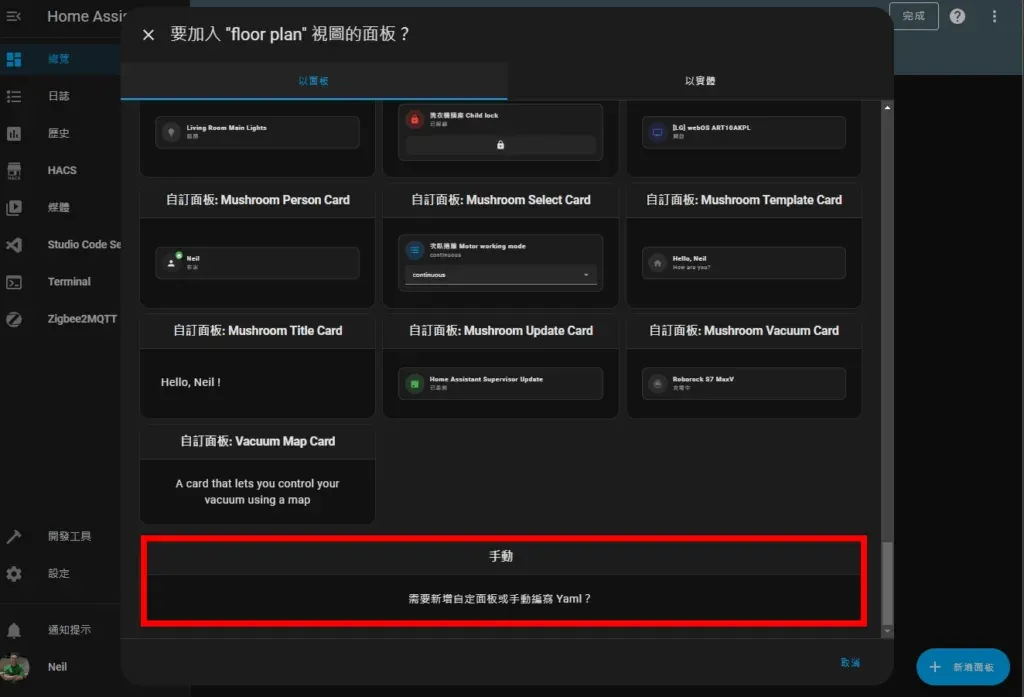Choose the 手動 manual card option
The image size is (1024, 697).
click(x=501, y=581)
